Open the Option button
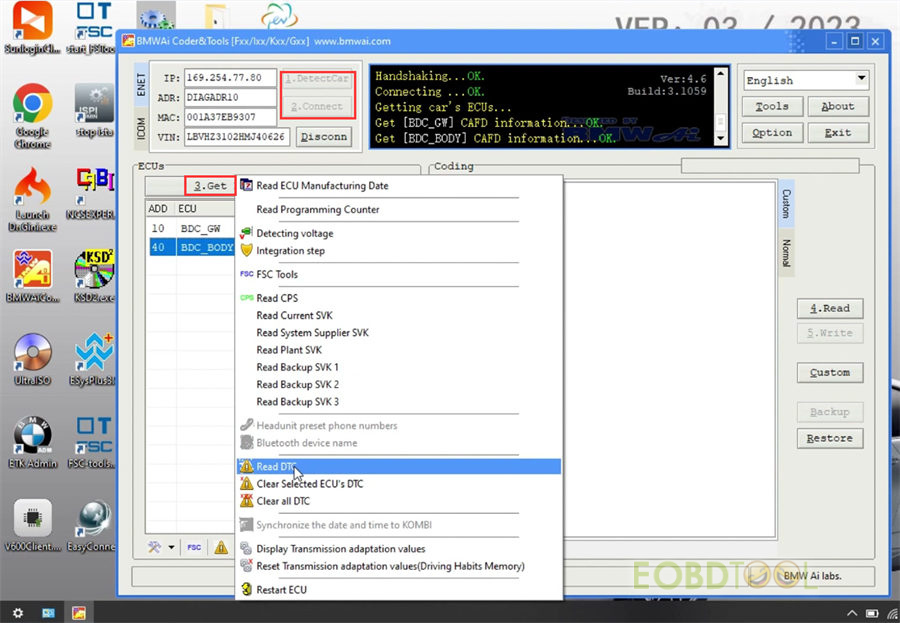 pyautogui.click(x=772, y=133)
